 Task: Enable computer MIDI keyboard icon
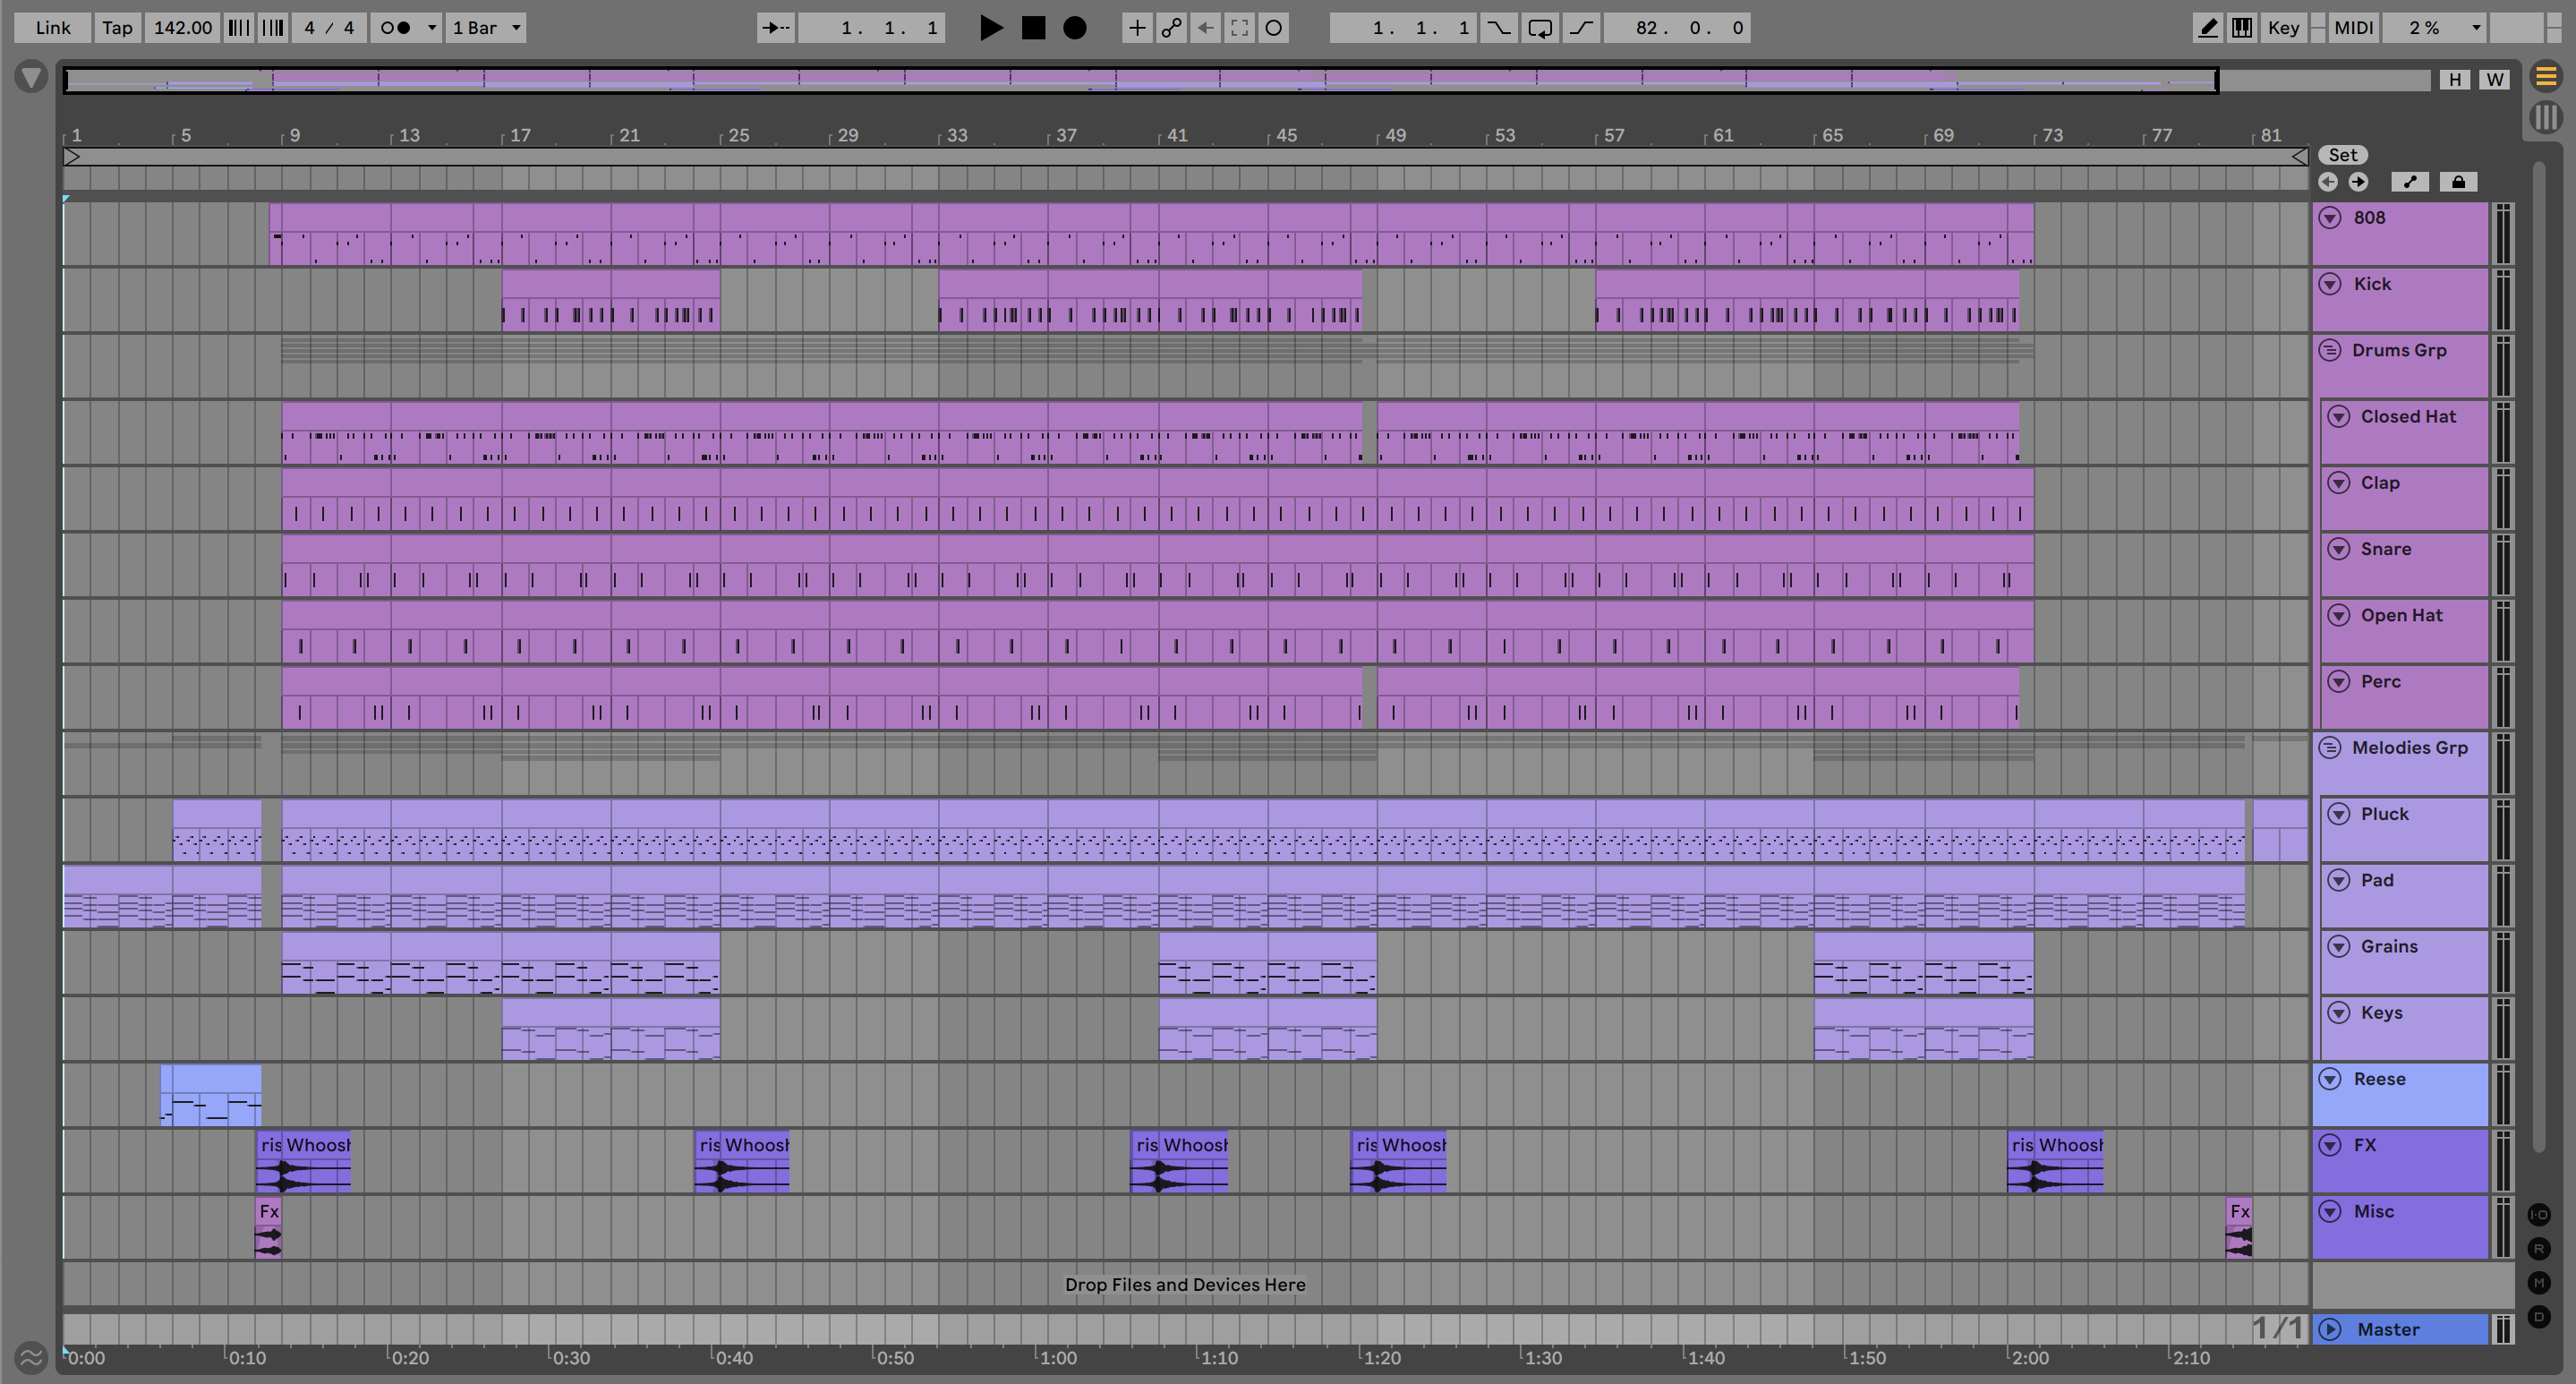point(2242,28)
